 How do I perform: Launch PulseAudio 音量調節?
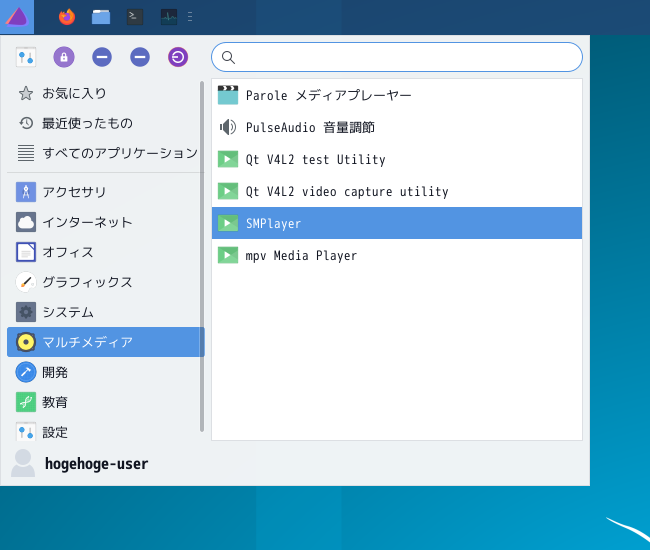tap(397, 127)
